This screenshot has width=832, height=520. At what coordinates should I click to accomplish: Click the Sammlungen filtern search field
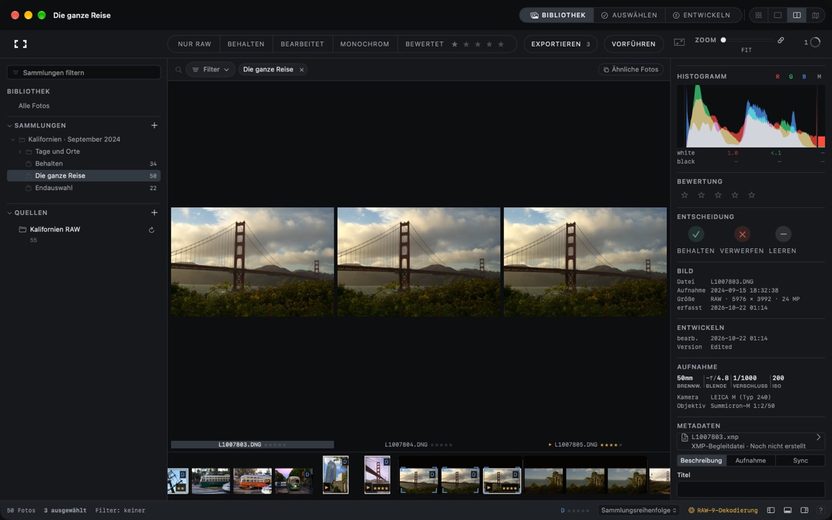(84, 73)
